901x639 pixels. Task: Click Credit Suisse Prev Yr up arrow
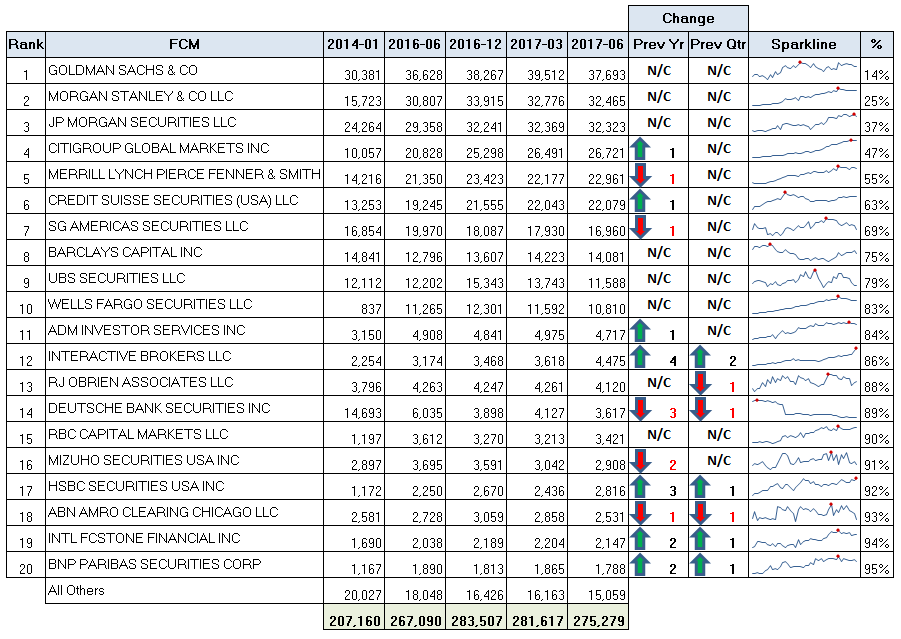tap(640, 201)
